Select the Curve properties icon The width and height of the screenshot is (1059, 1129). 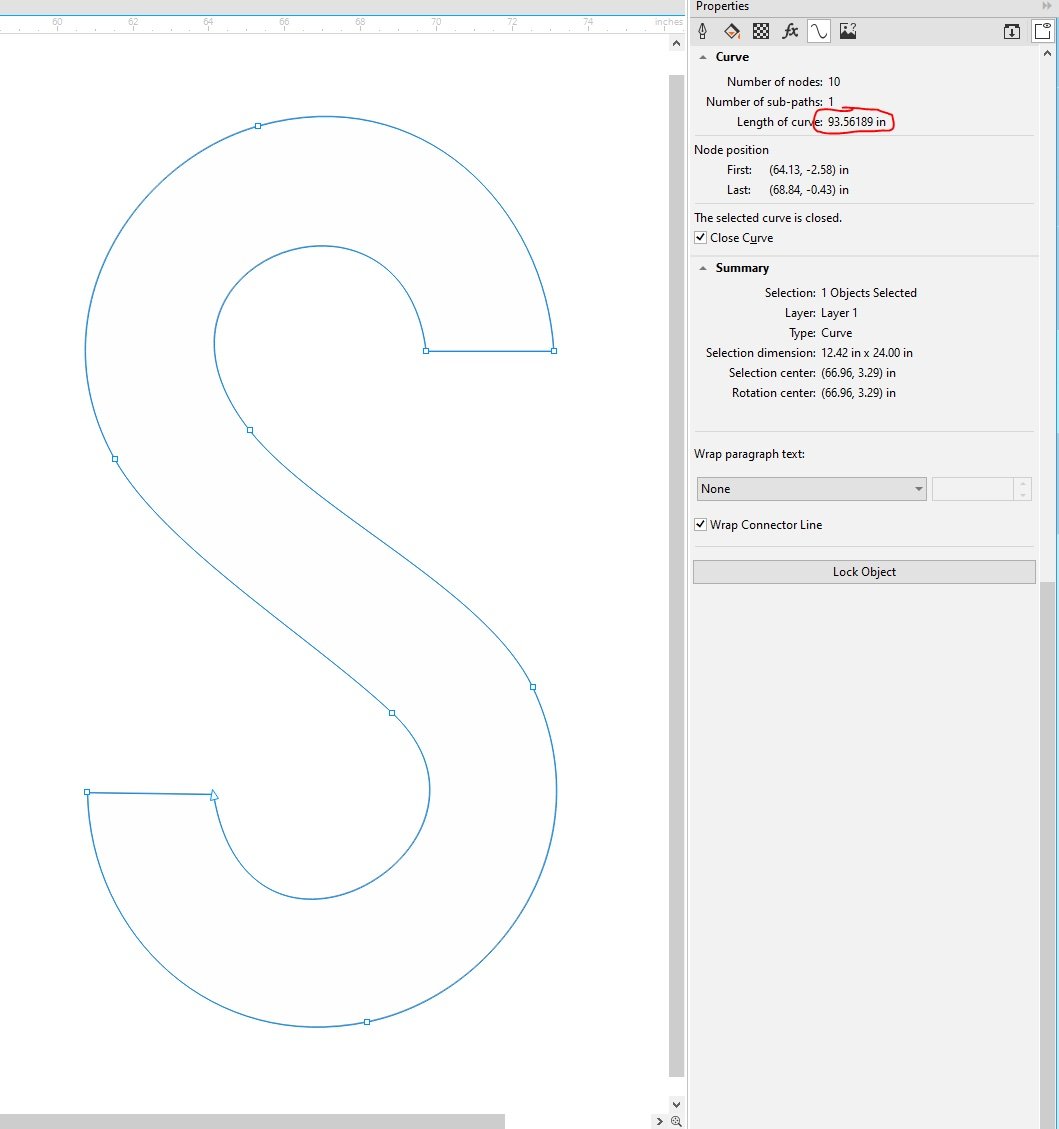(818, 30)
